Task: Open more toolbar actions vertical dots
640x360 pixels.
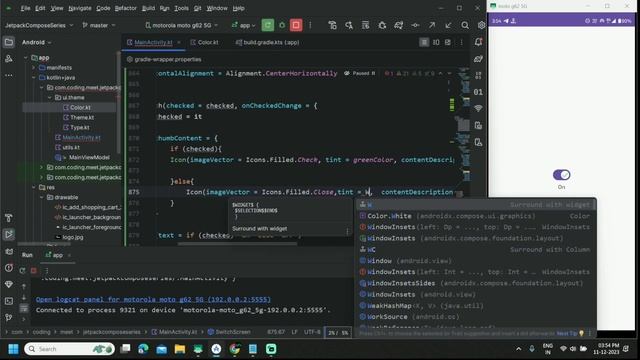Action: 310,25
